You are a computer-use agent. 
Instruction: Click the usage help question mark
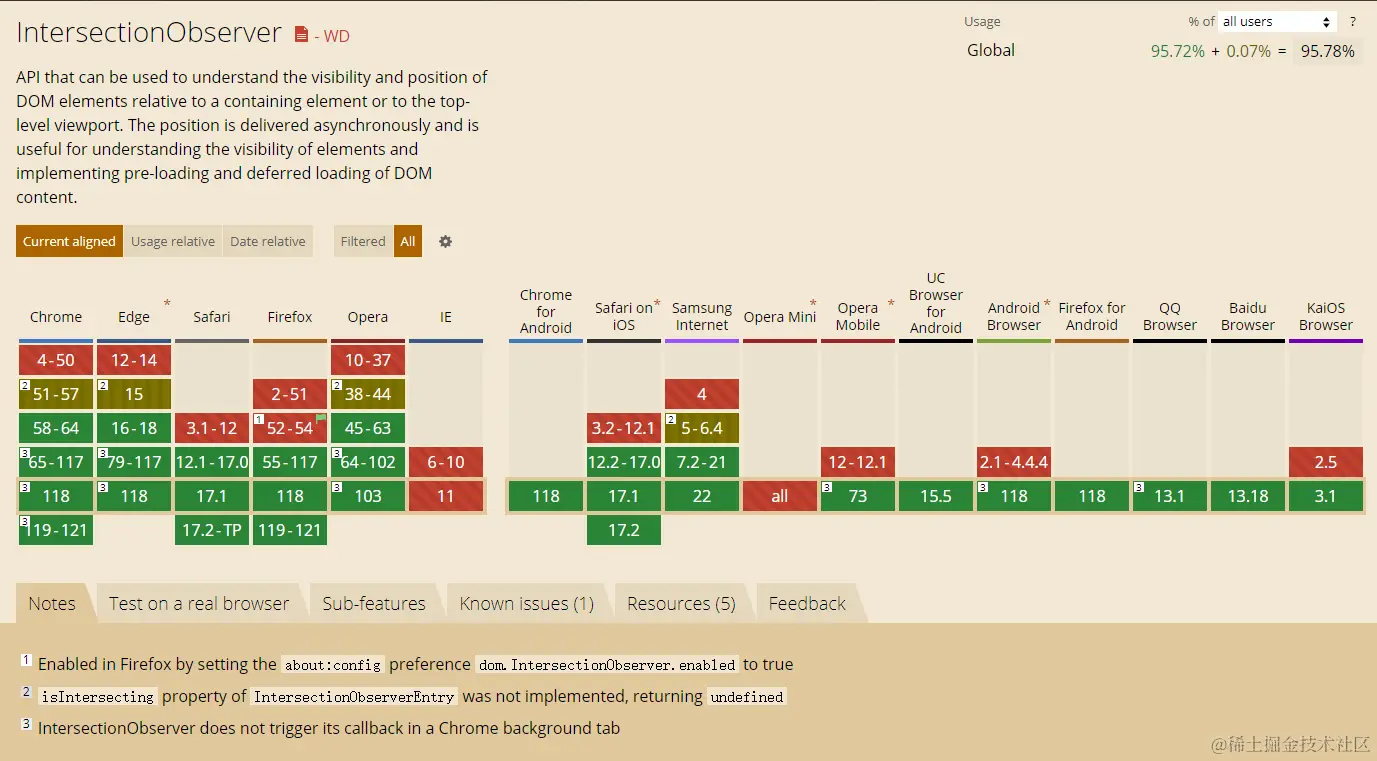click(1354, 21)
